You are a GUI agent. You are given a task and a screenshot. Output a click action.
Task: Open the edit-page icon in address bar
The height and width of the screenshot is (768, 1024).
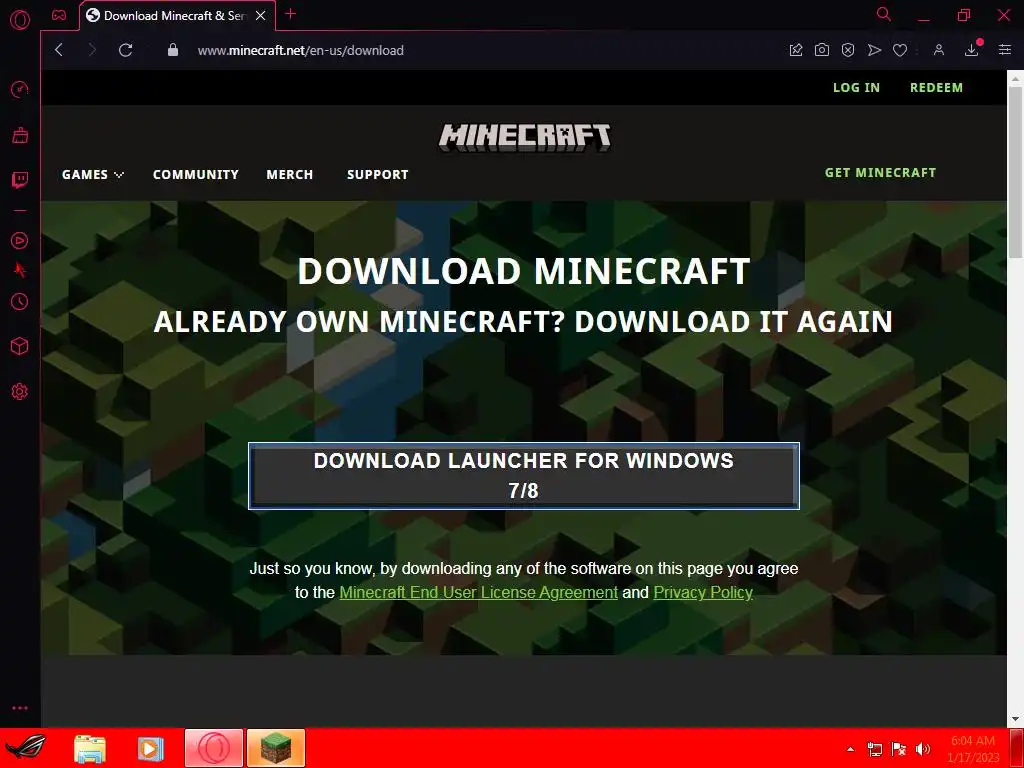point(795,50)
